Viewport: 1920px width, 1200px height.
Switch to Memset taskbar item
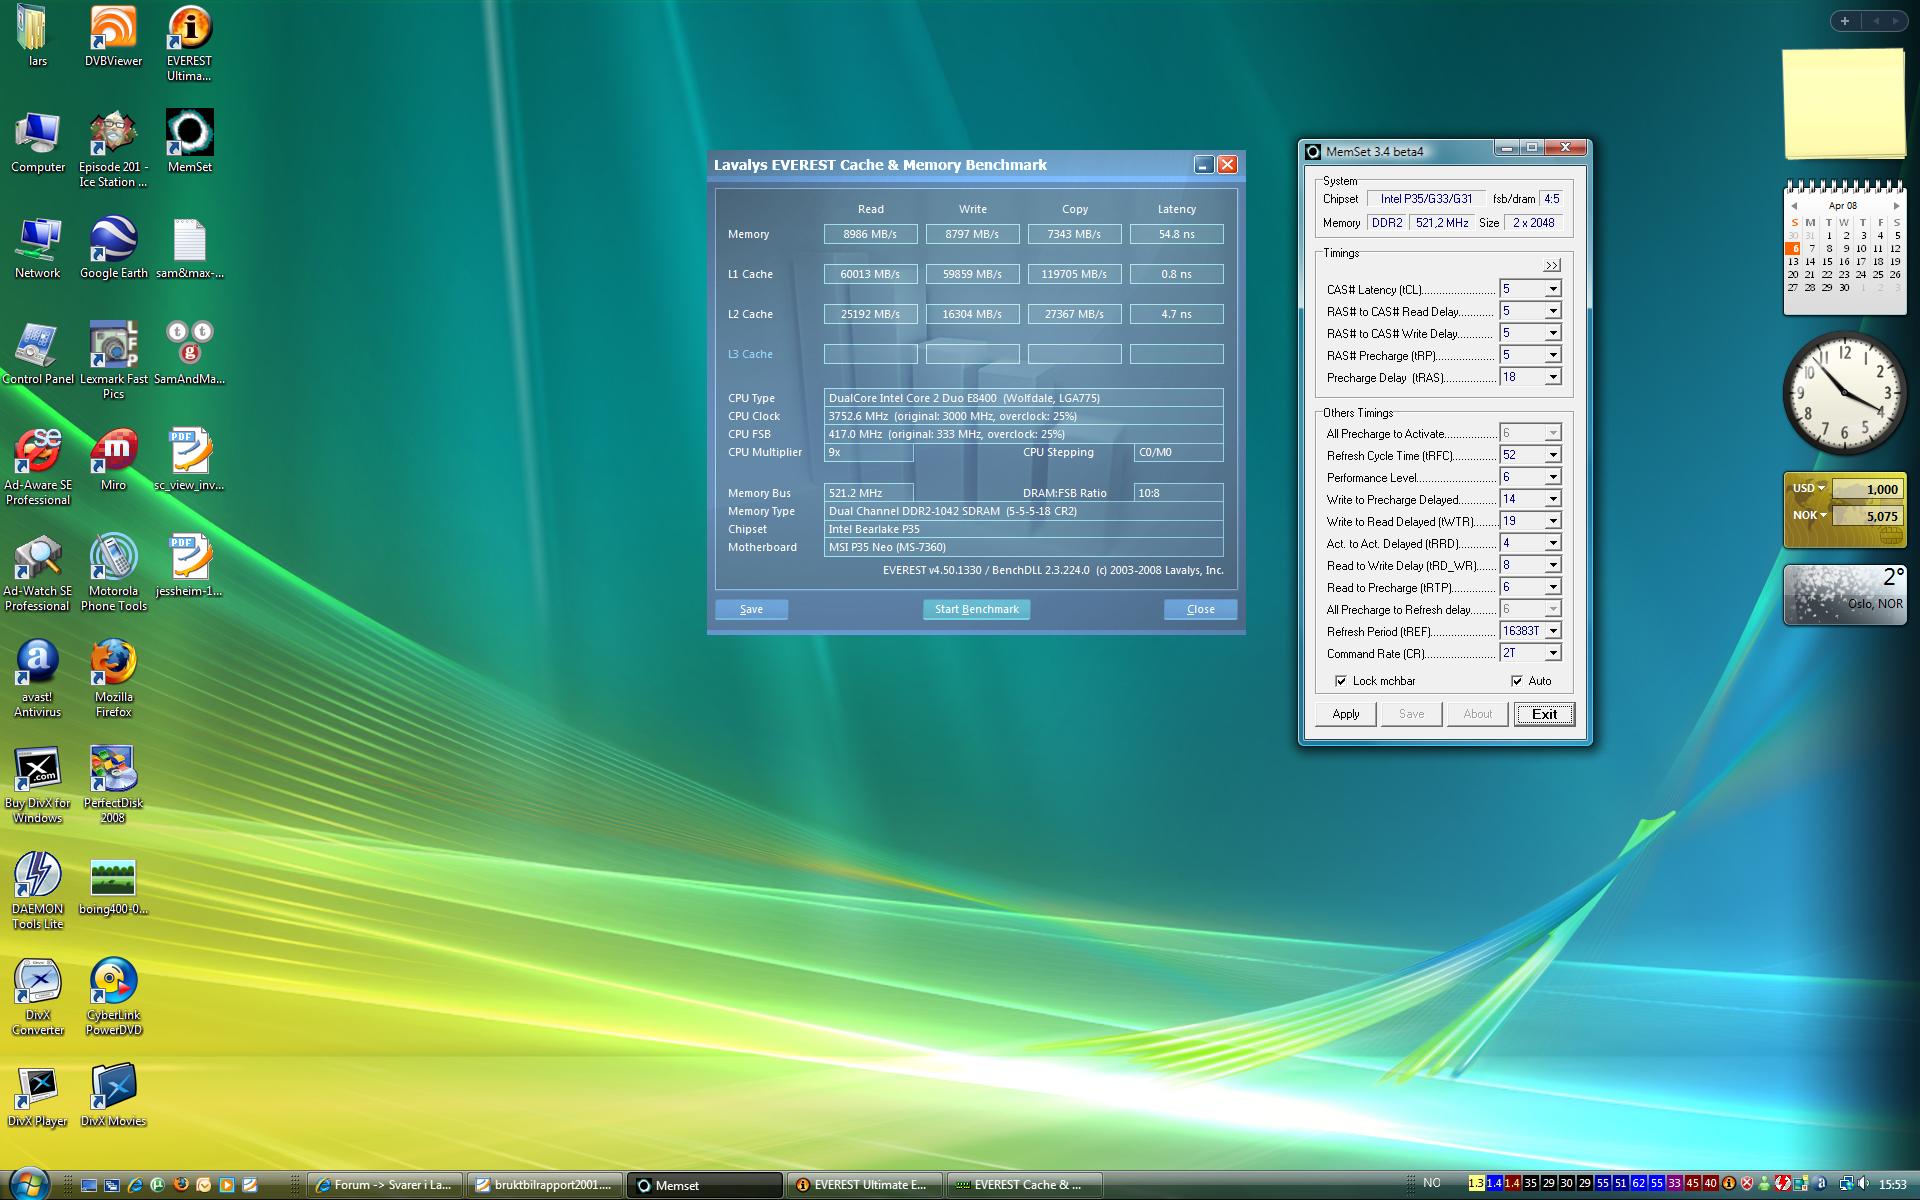pyautogui.click(x=705, y=1185)
